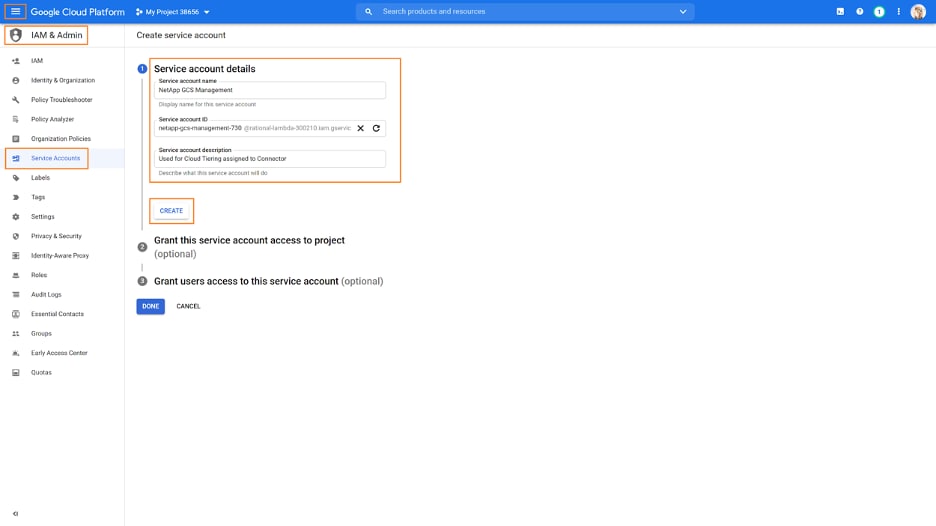The height and width of the screenshot is (526, 936).
Task: Expand the search bar dropdown arrow
Action: coord(683,12)
